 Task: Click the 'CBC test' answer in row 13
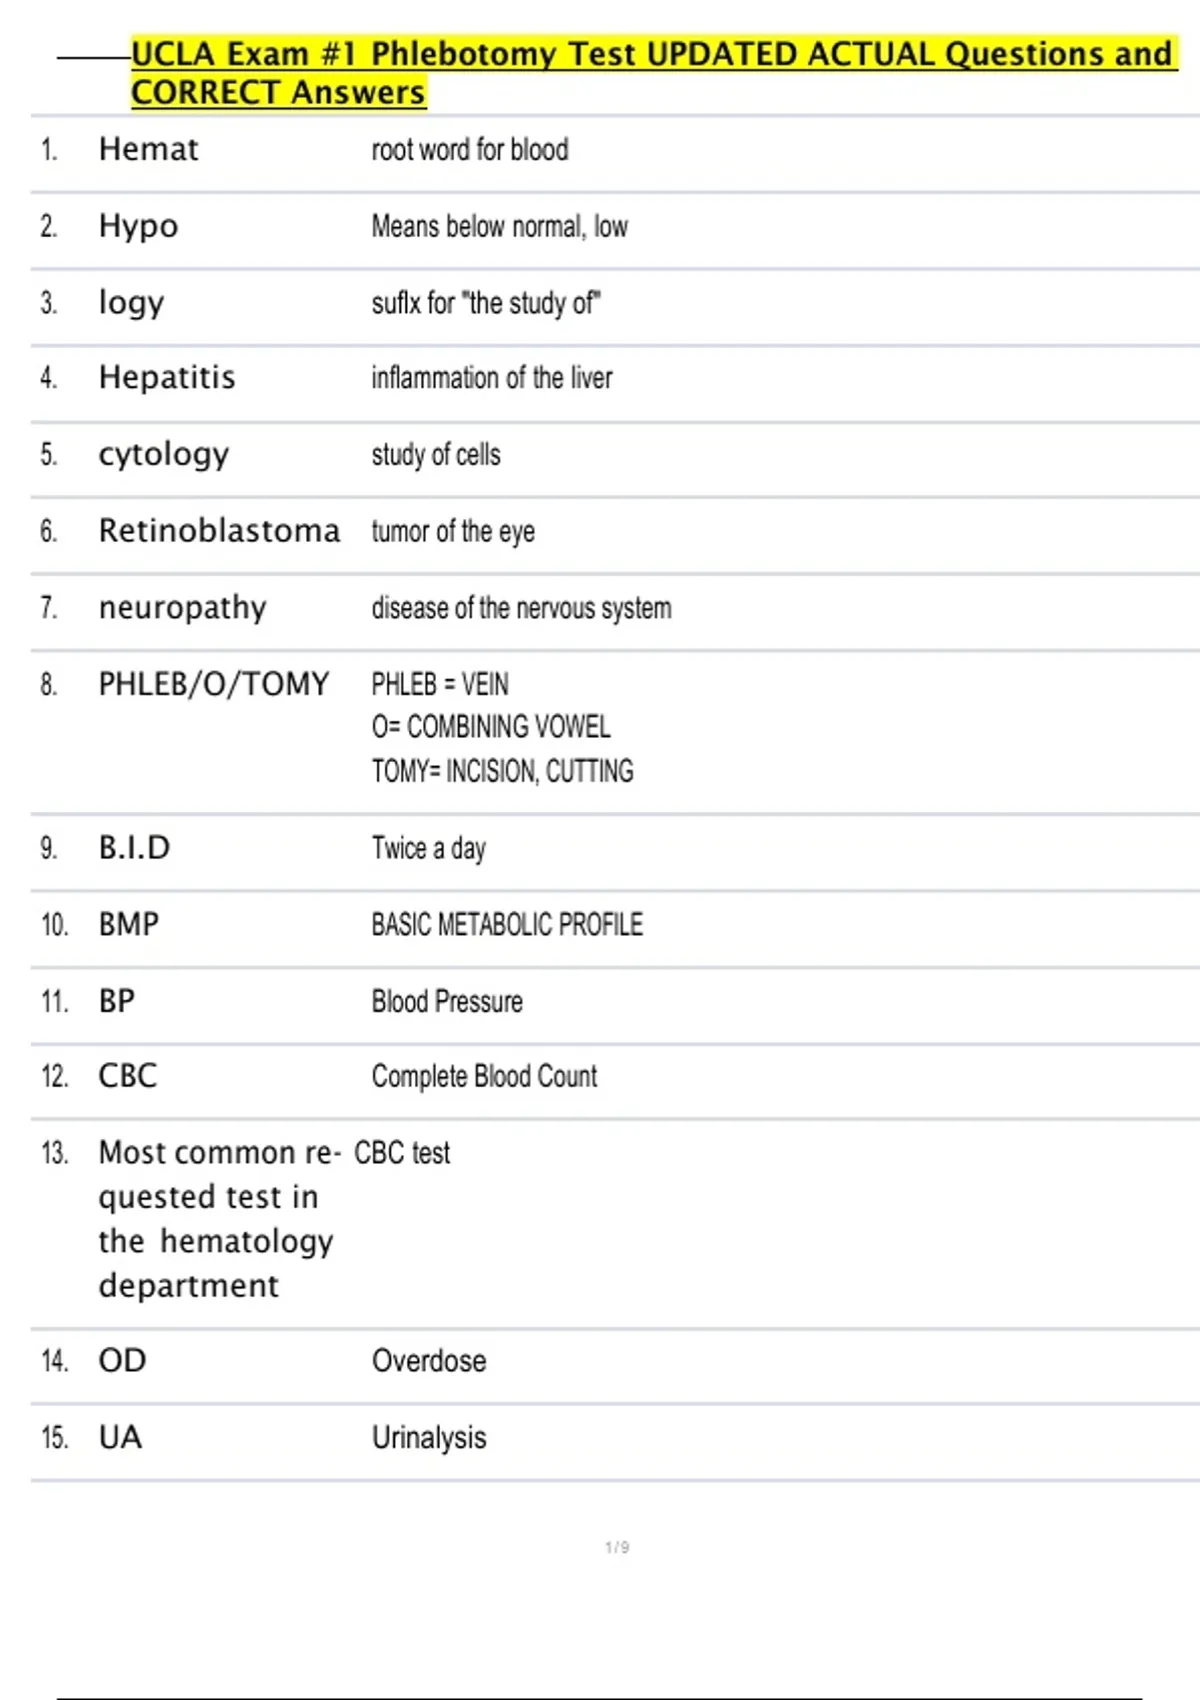pyautogui.click(x=402, y=1153)
